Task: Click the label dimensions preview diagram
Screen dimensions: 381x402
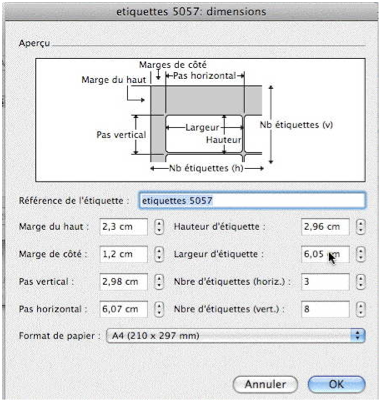Action: pos(200,120)
